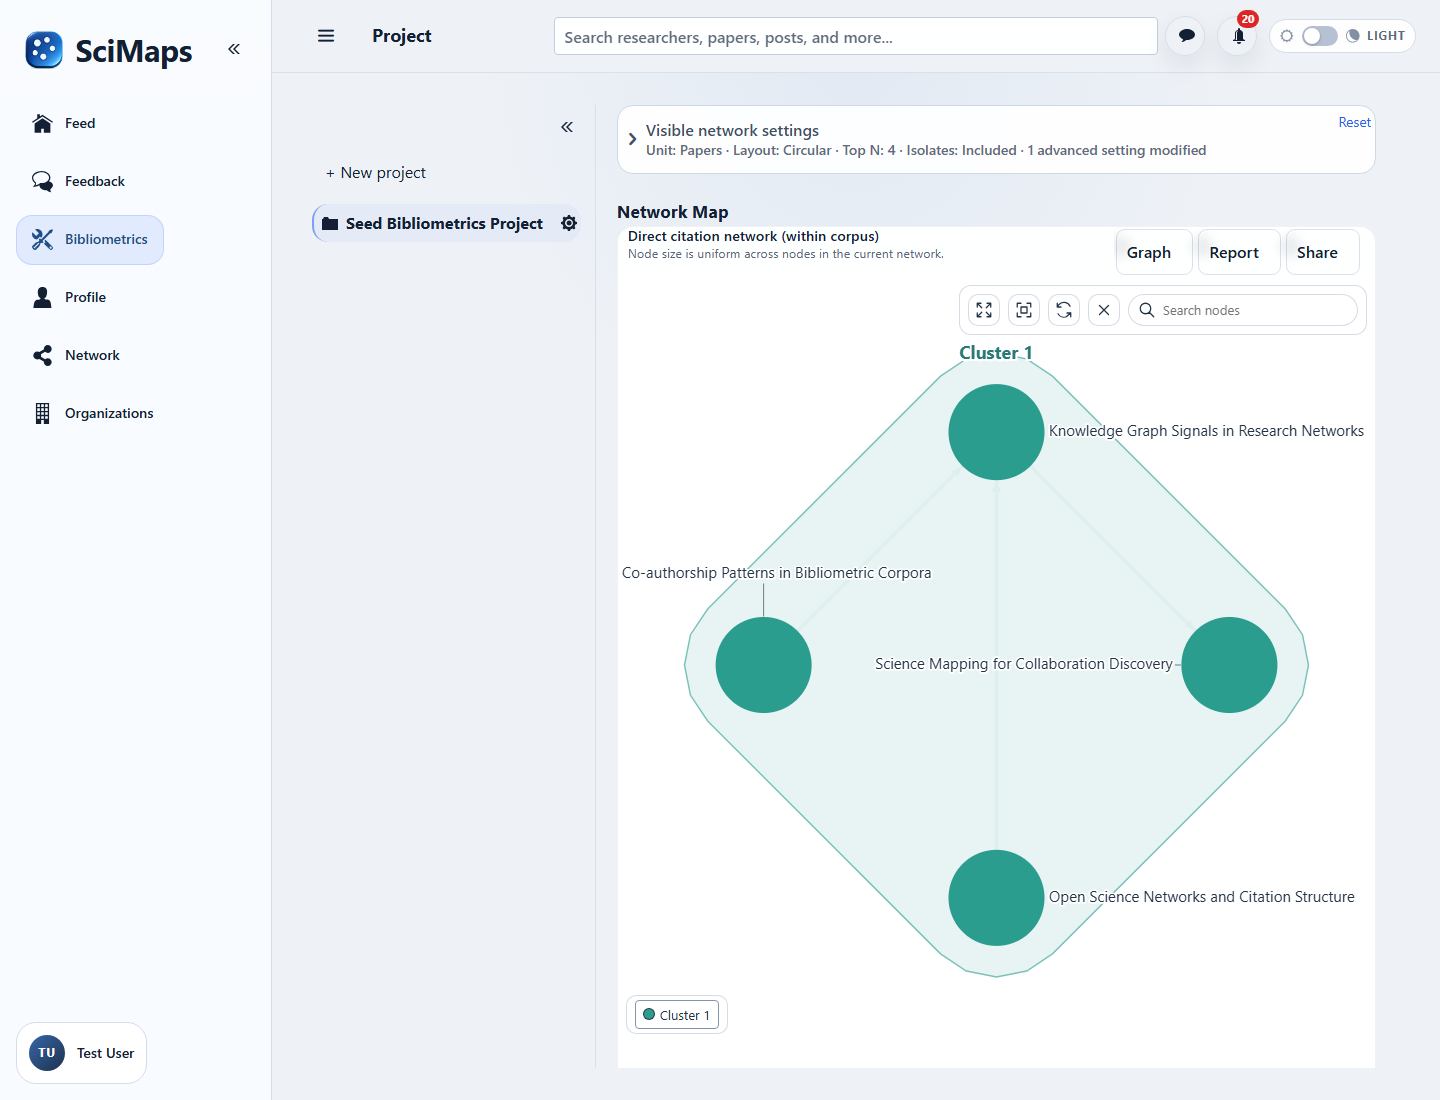The image size is (1440, 1100).
Task: Open notifications bell with 20 badge
Action: pos(1238,36)
